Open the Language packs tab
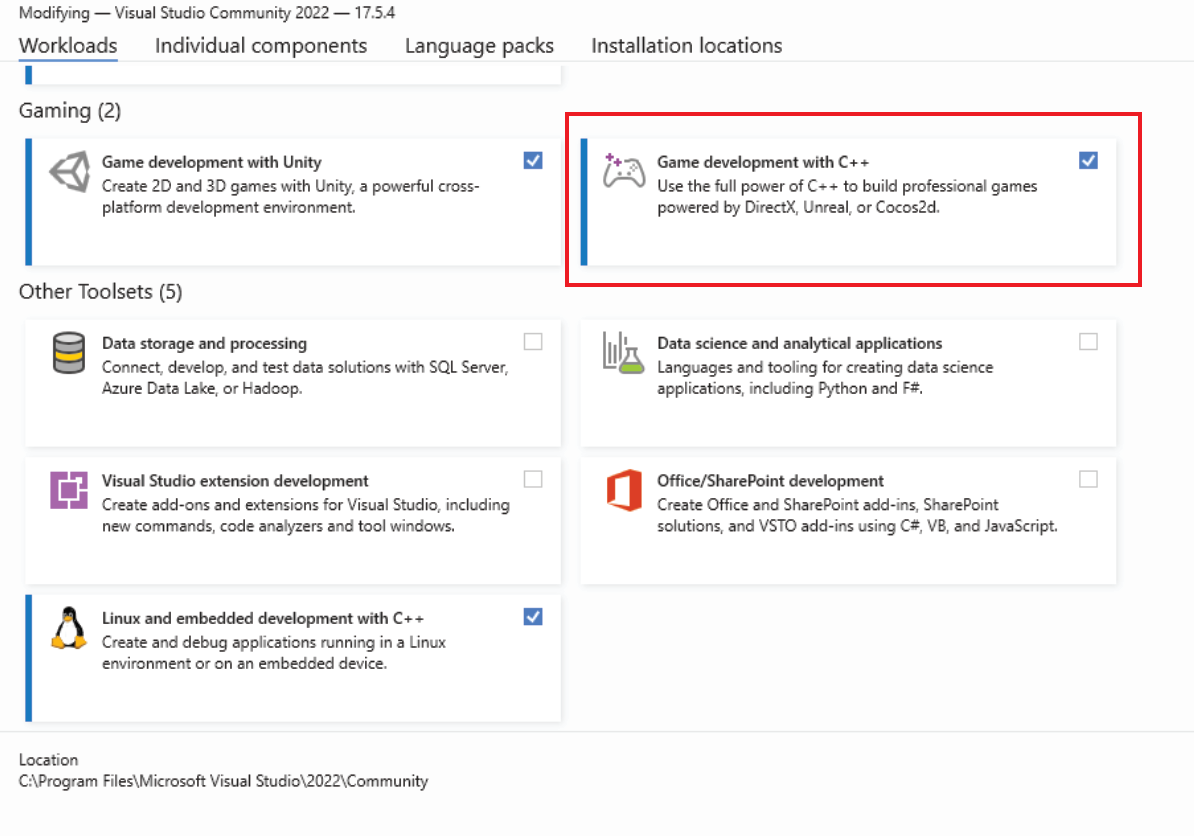The width and height of the screenshot is (1194, 836). pos(479,46)
